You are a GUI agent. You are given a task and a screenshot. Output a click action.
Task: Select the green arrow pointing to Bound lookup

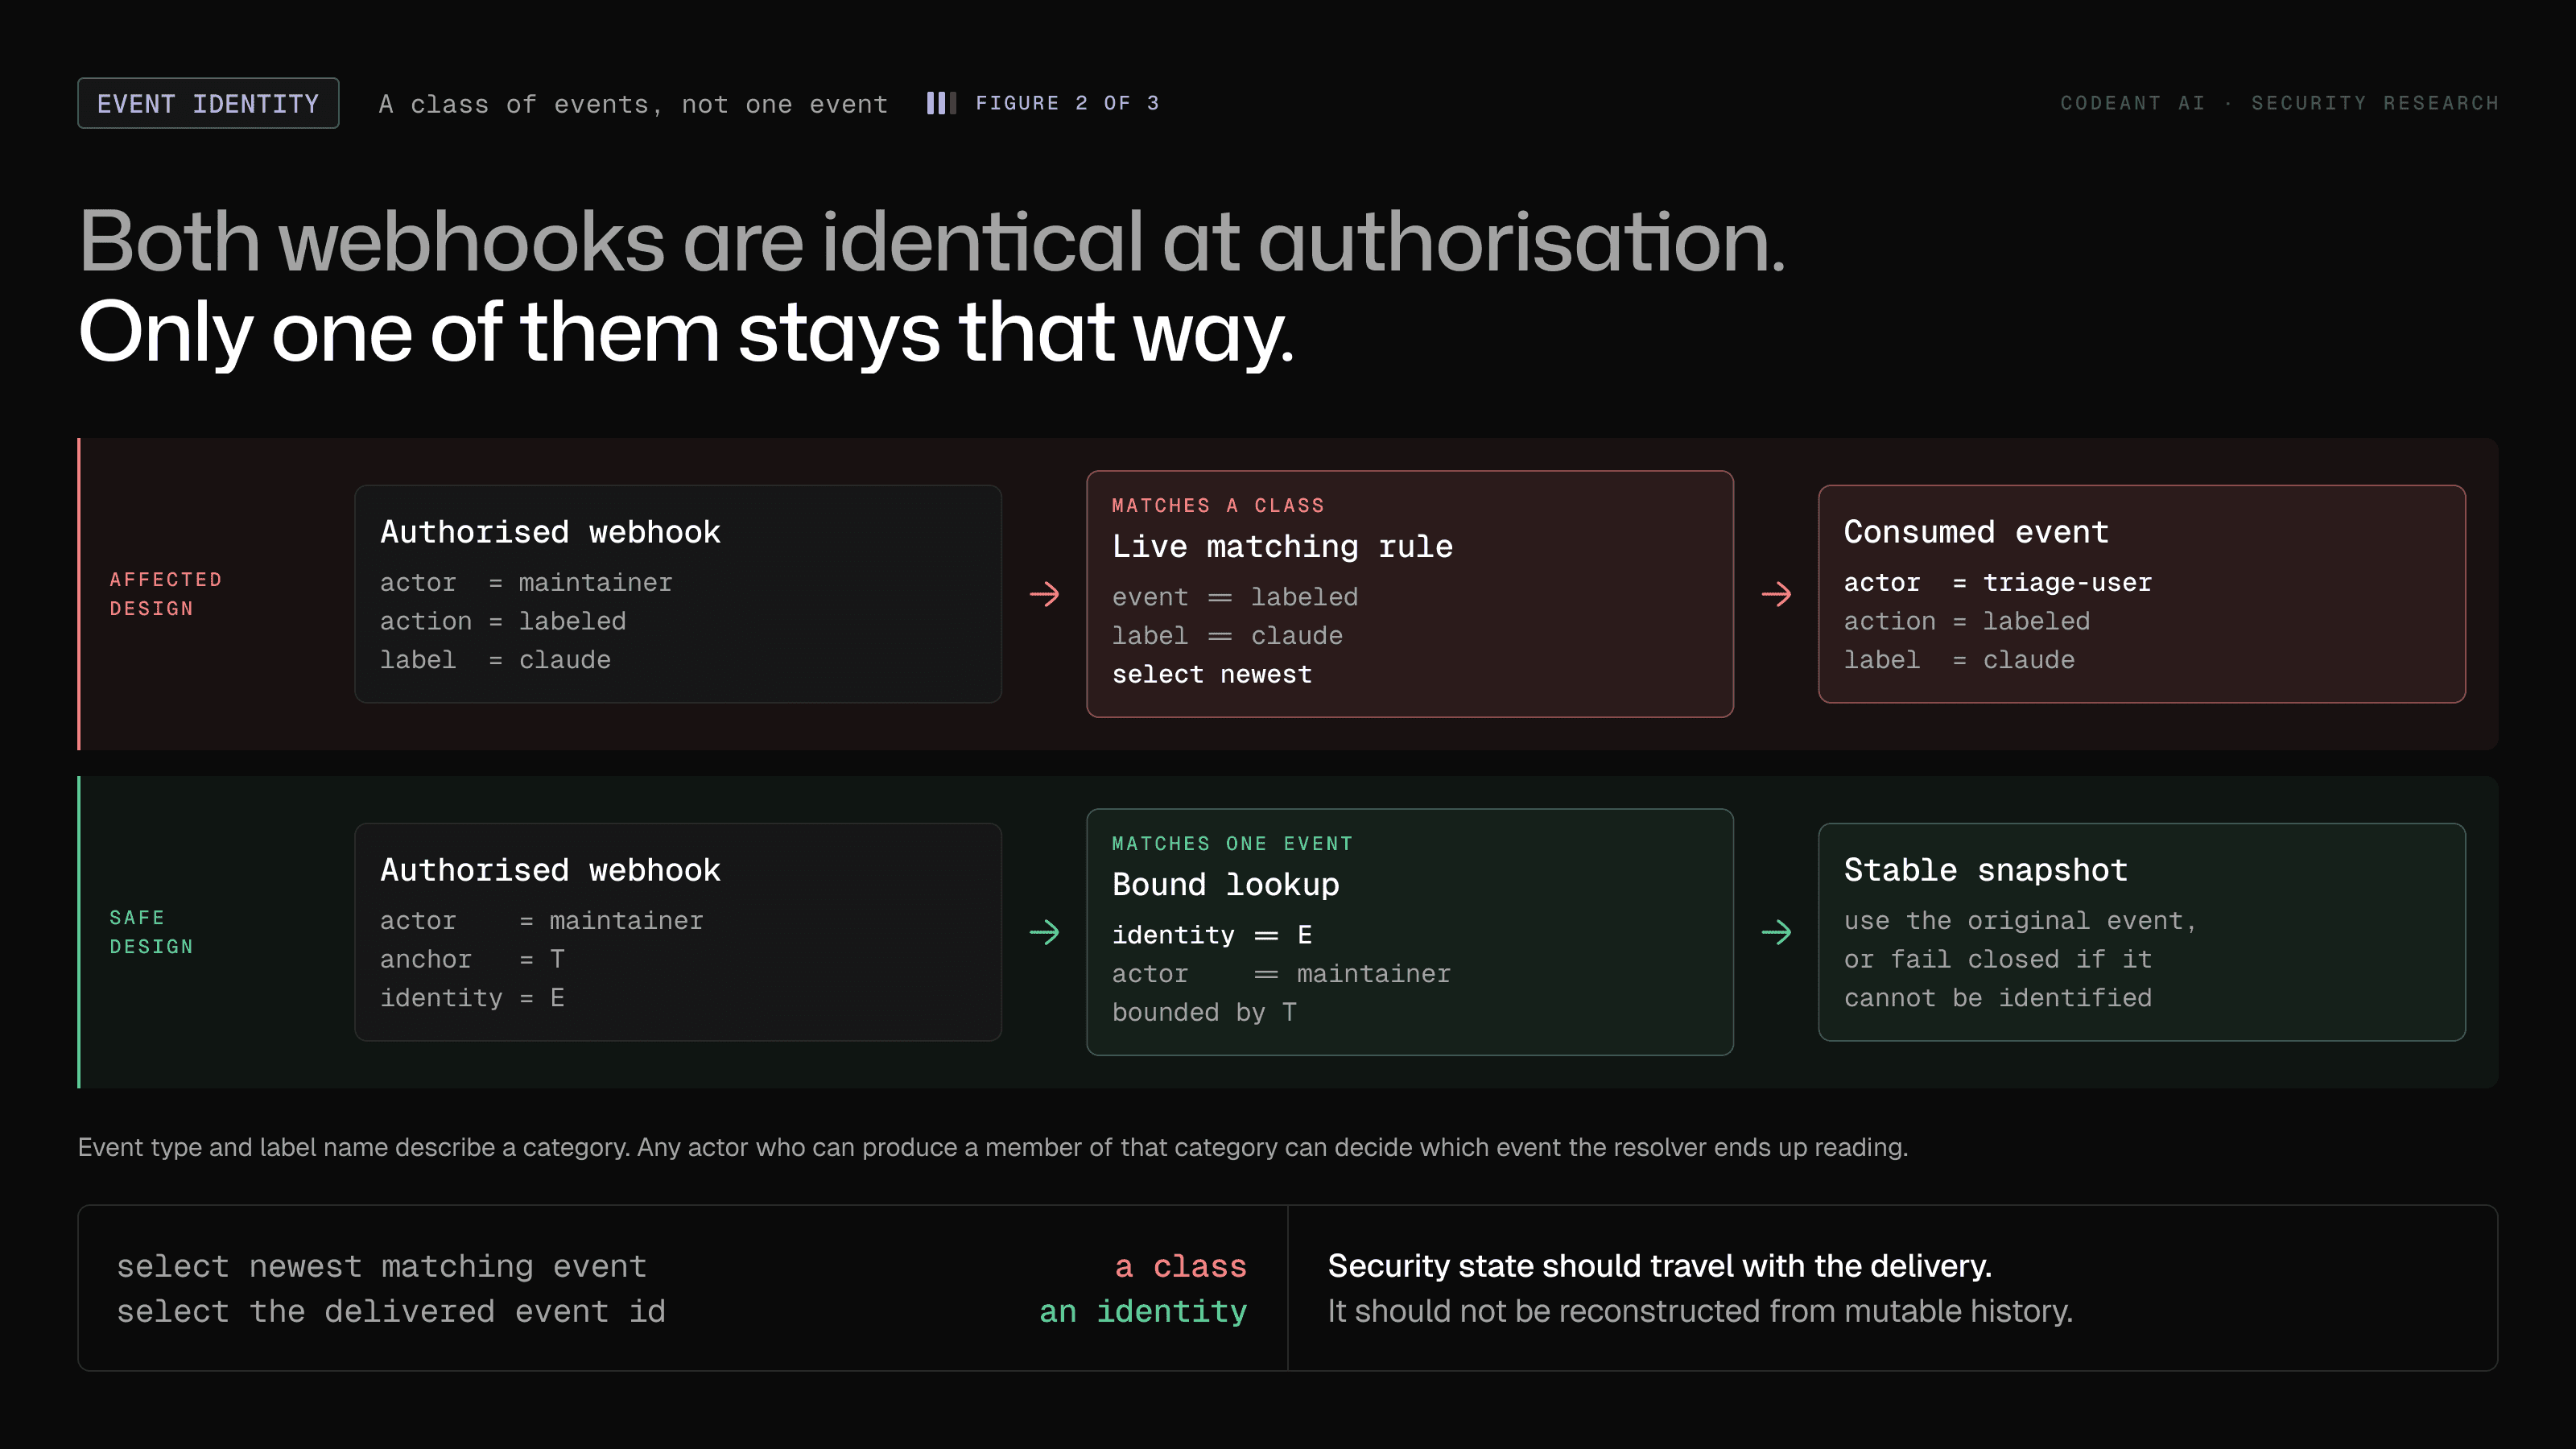coord(1044,932)
